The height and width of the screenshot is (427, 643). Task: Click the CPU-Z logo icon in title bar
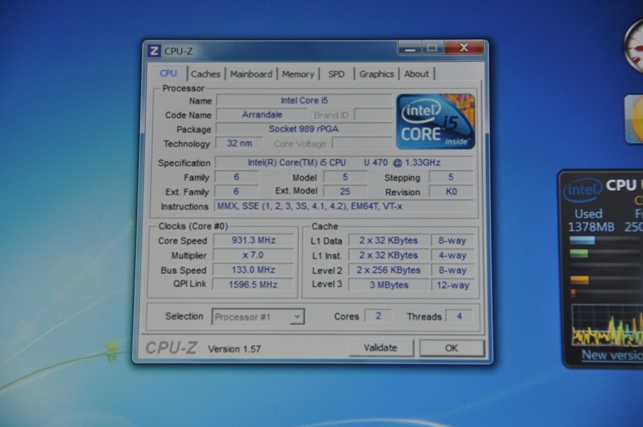tap(154, 51)
